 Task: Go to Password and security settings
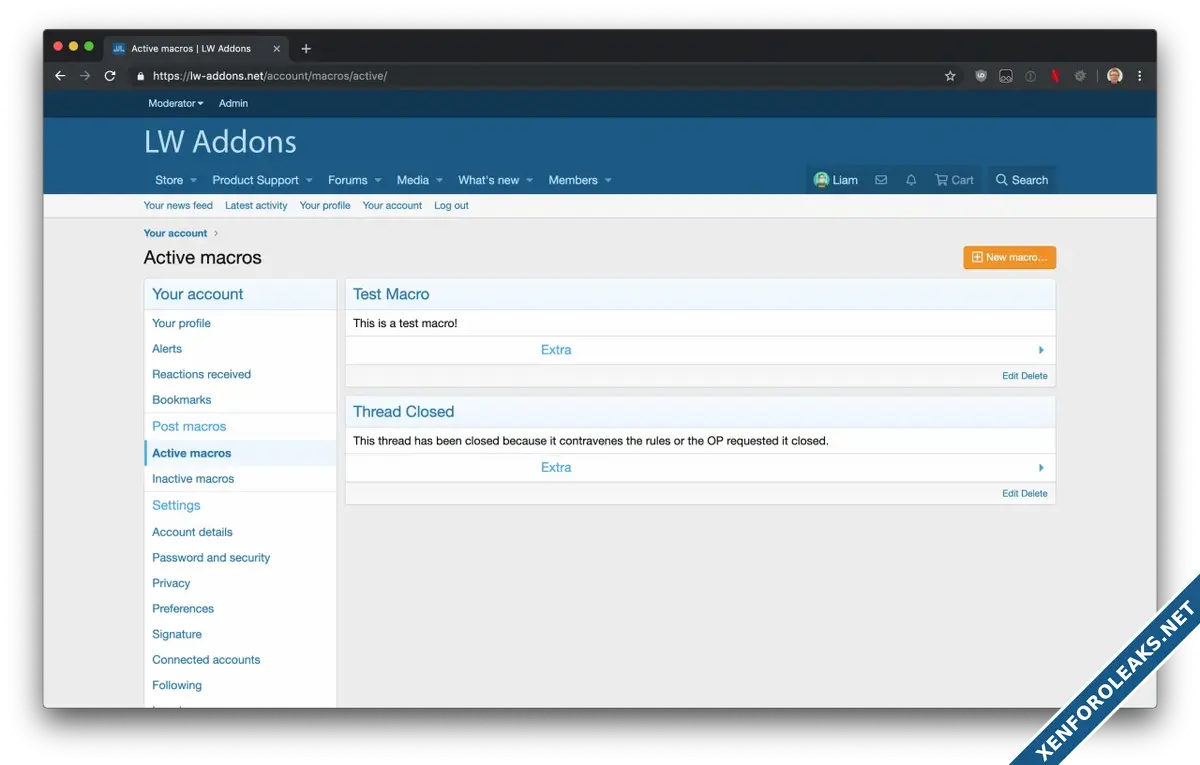(211, 558)
